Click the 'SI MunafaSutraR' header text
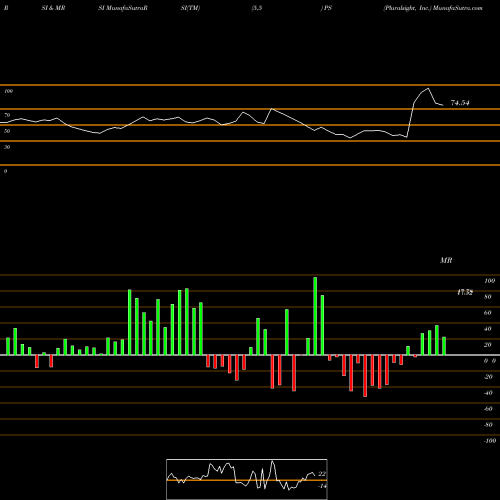 pos(123,8)
